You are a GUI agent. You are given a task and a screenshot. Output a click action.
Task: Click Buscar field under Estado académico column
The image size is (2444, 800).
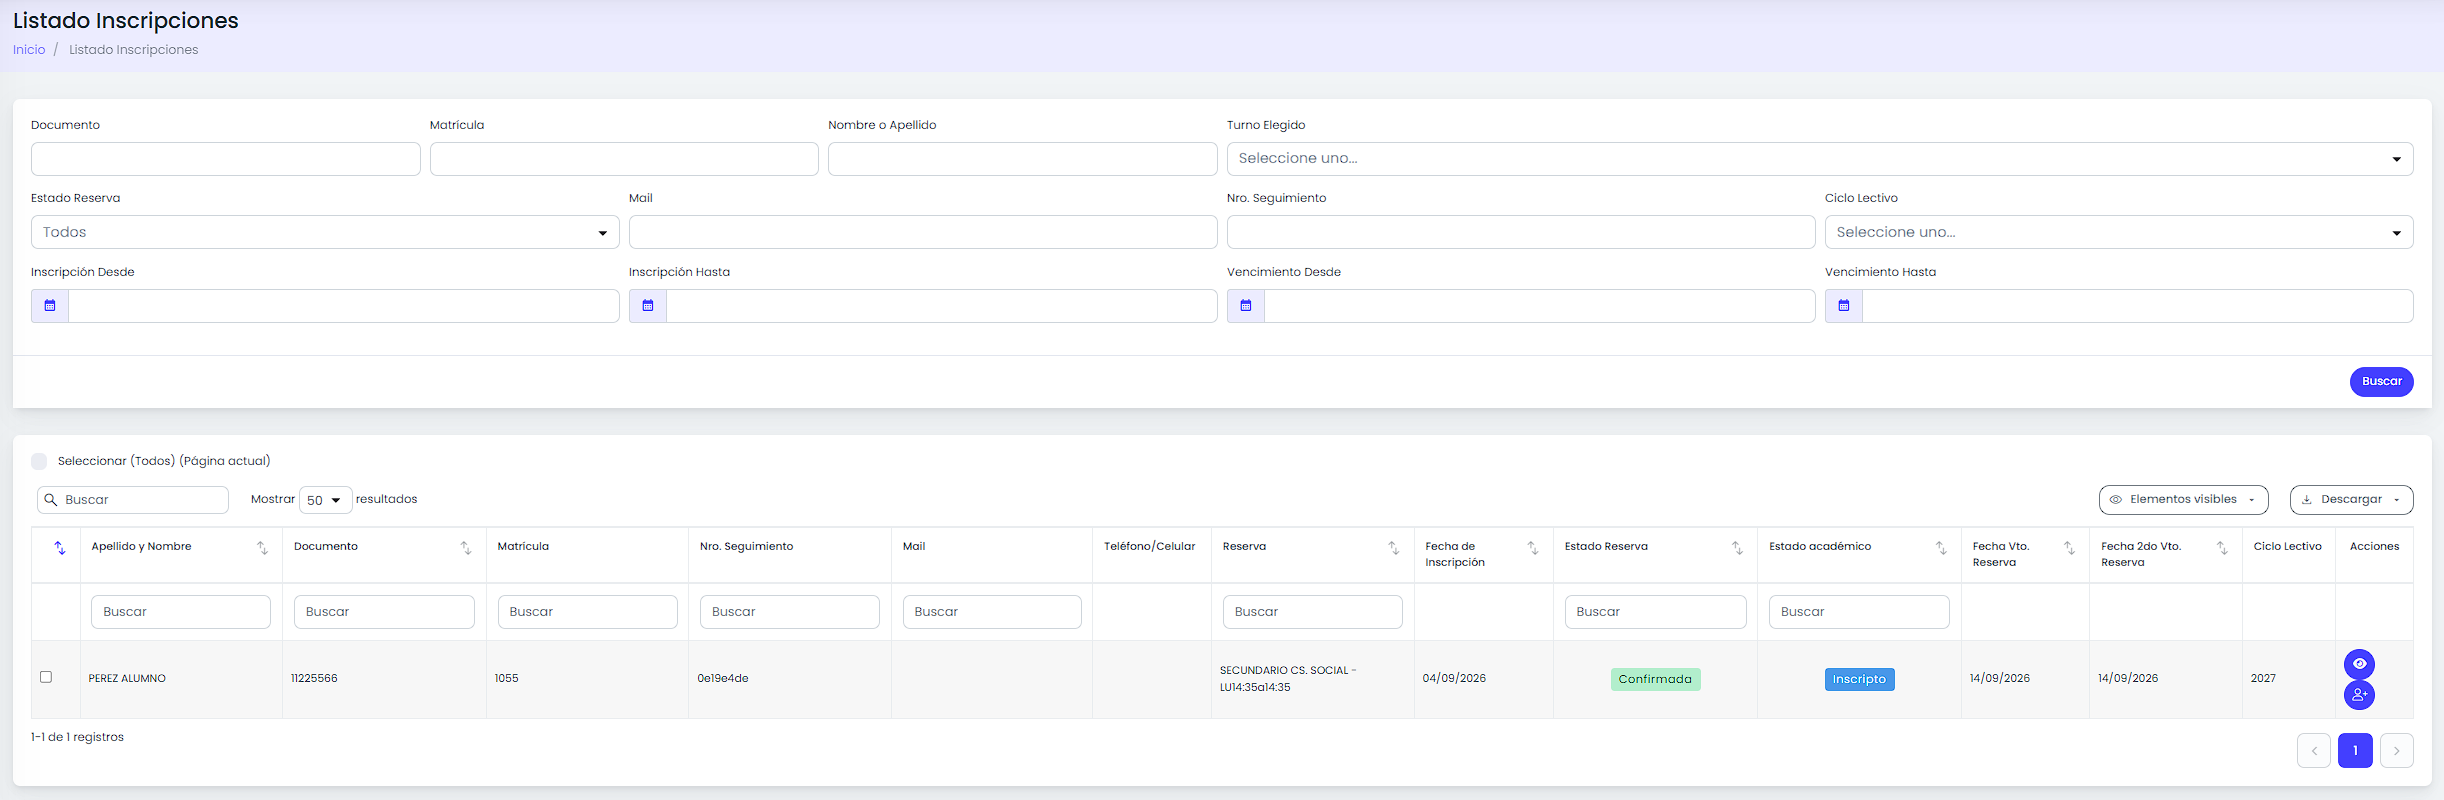1859,612
